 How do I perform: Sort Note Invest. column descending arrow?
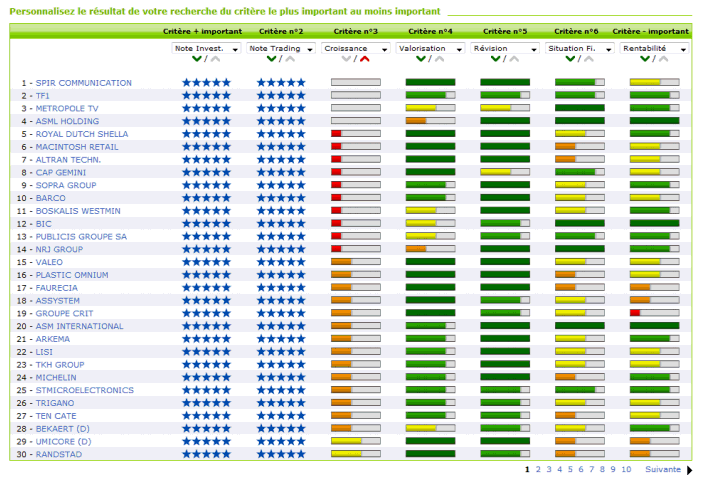pyautogui.click(x=198, y=60)
